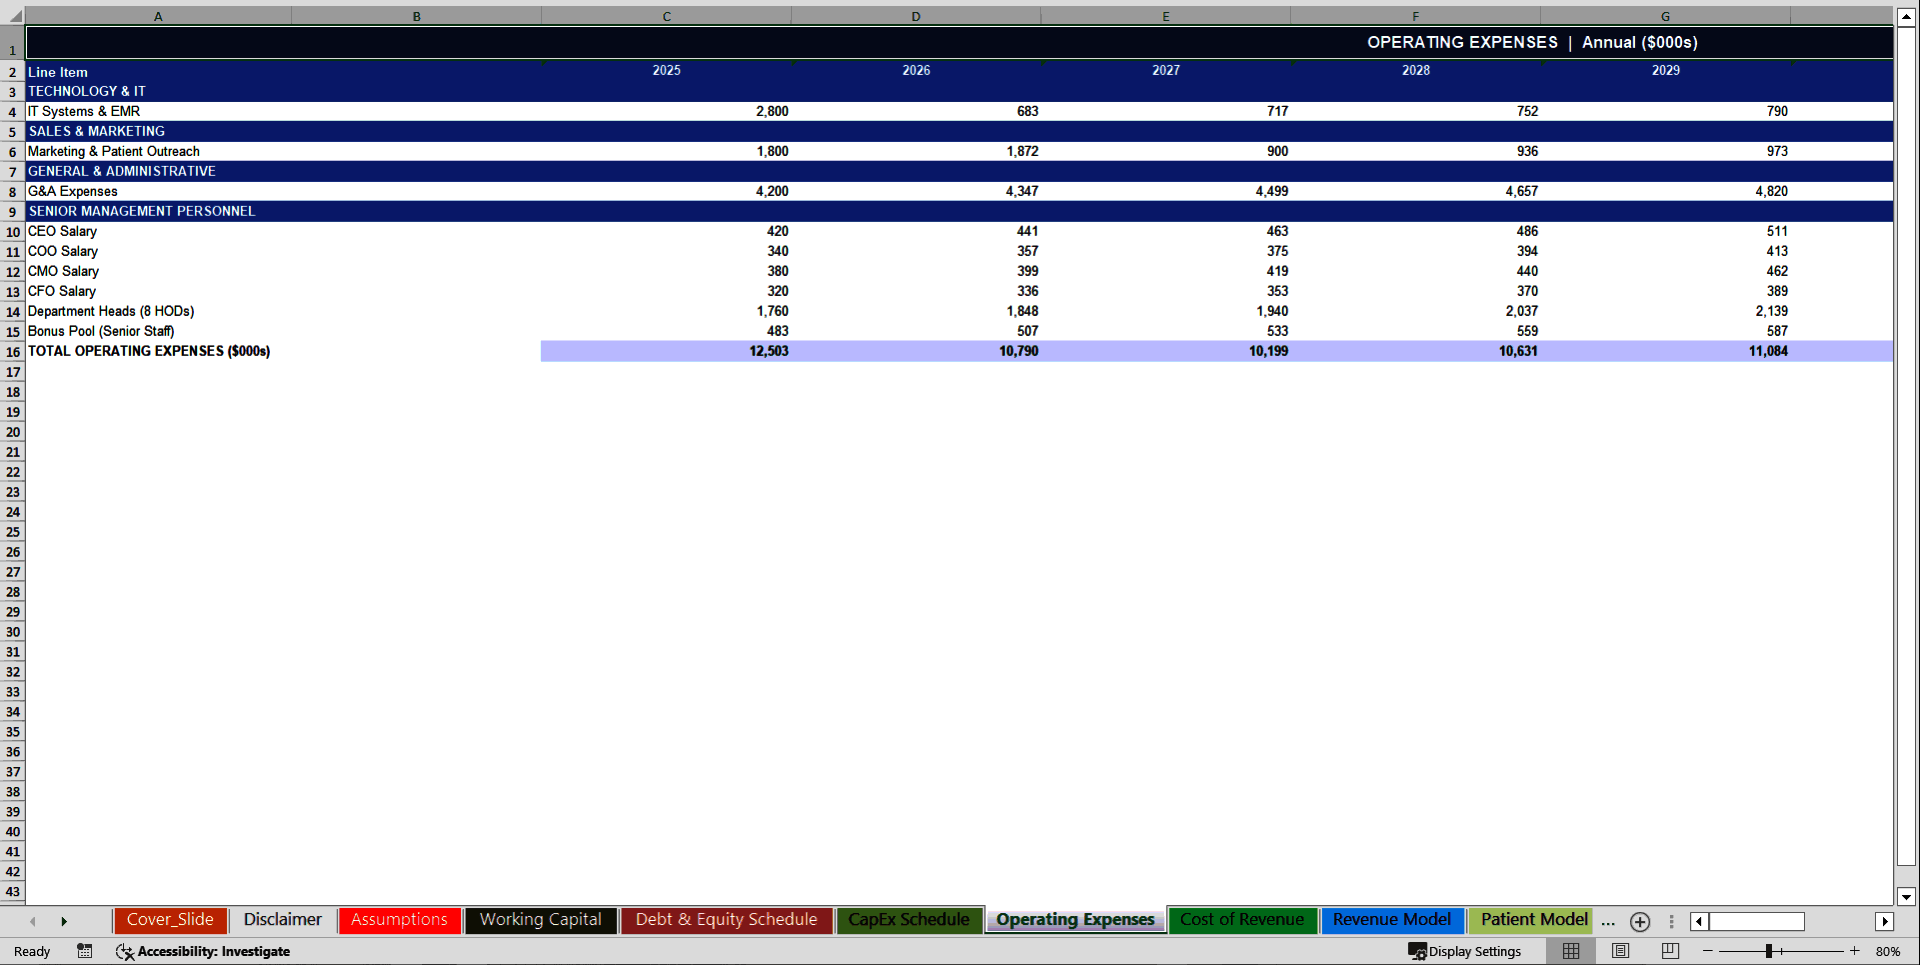Click the all-sheets ellipsis icon
This screenshot has height=965, width=1920.
(1608, 921)
